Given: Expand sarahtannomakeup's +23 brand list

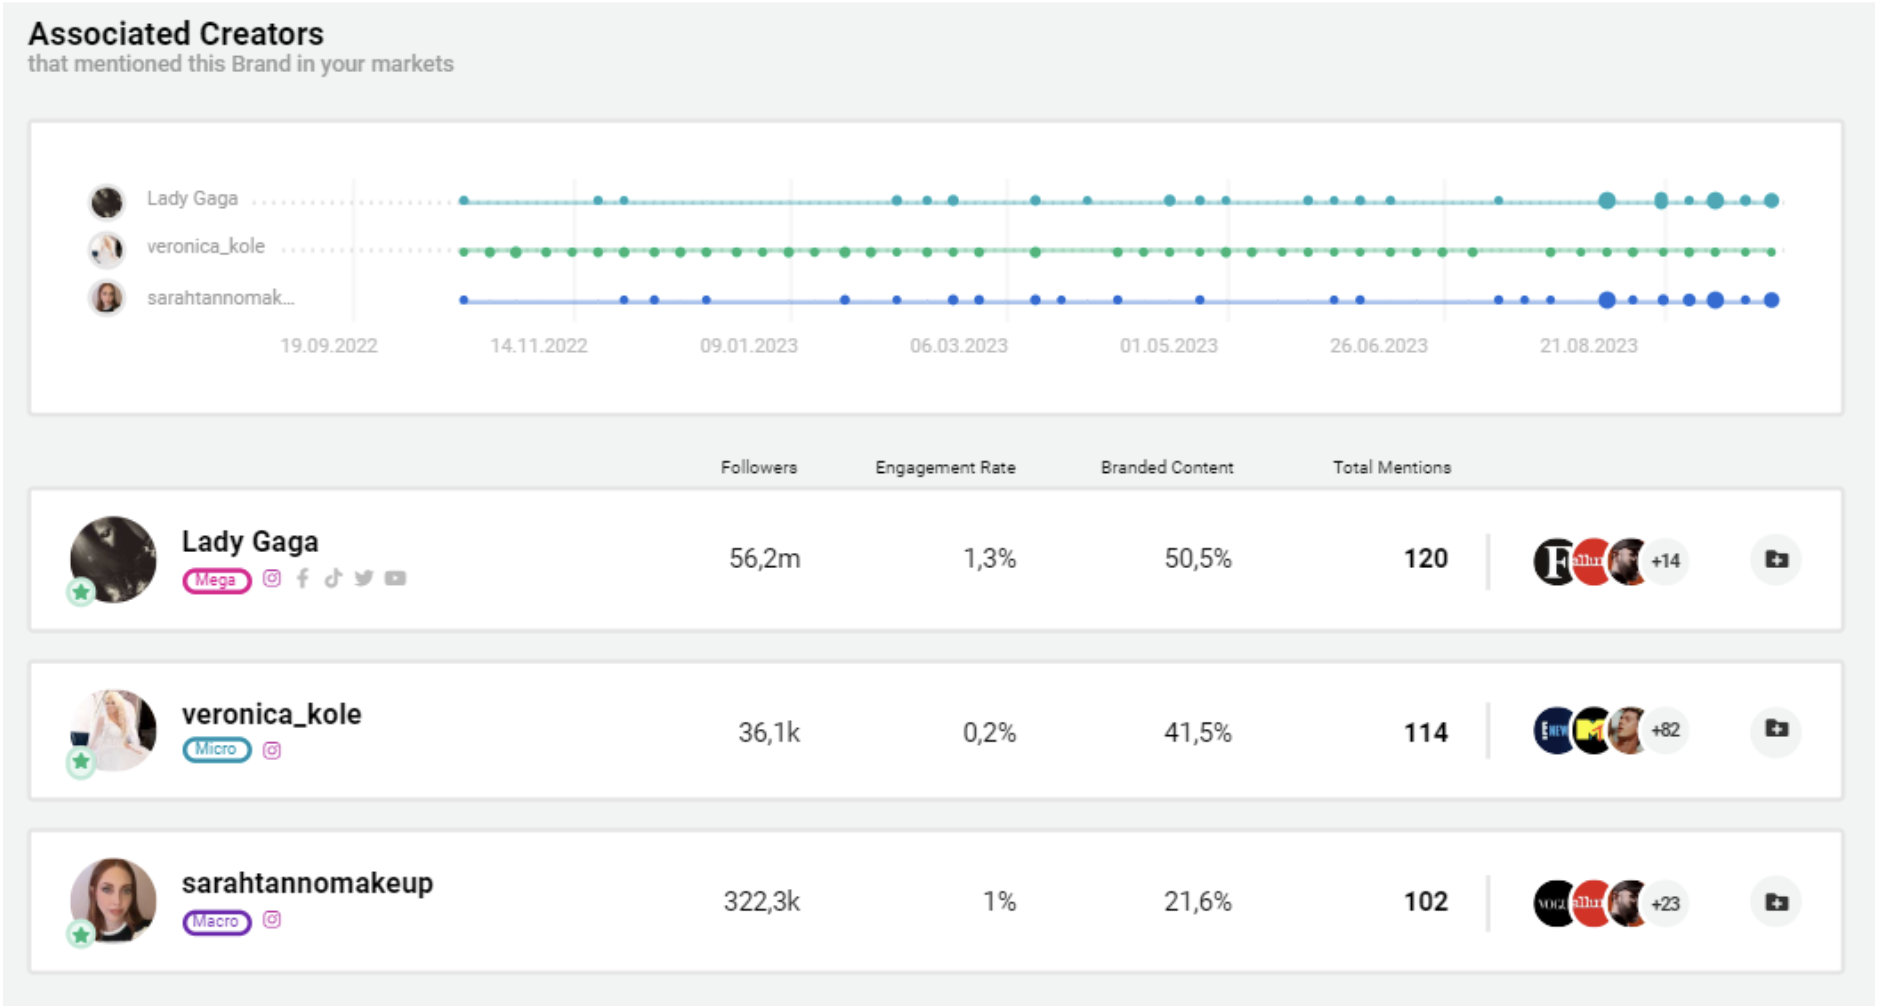Looking at the screenshot, I should (1665, 904).
